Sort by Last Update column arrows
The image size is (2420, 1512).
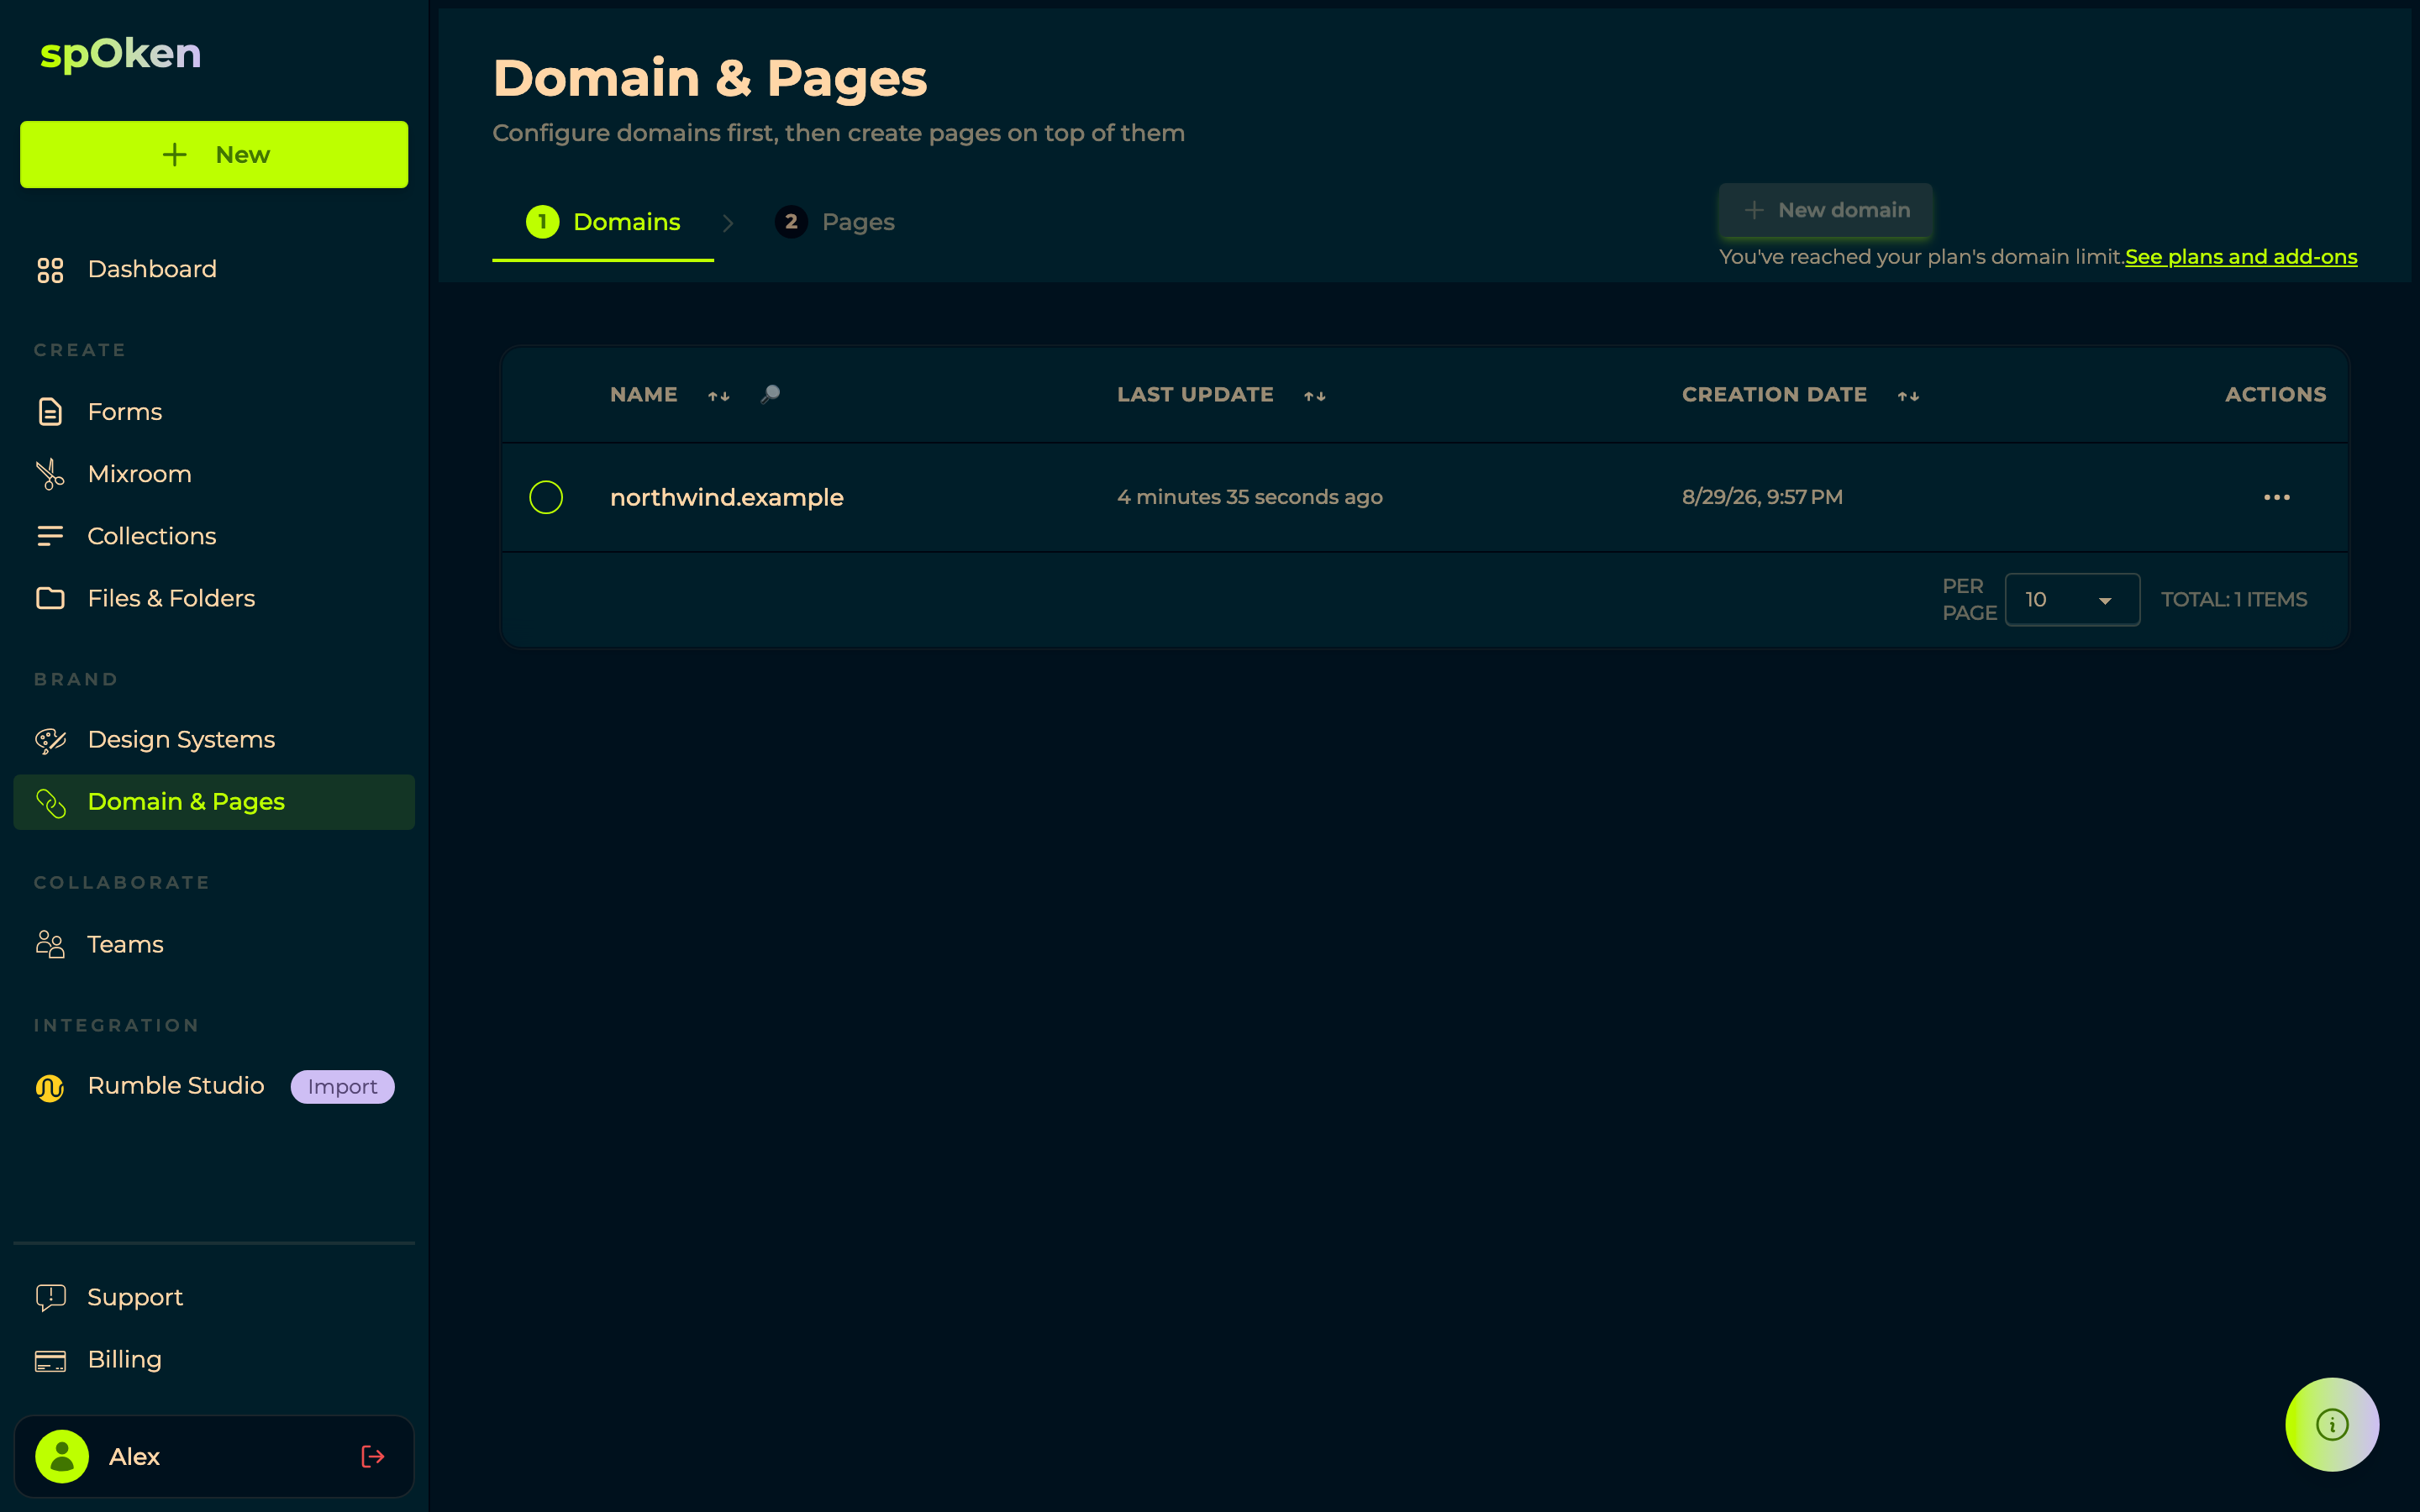click(1314, 396)
